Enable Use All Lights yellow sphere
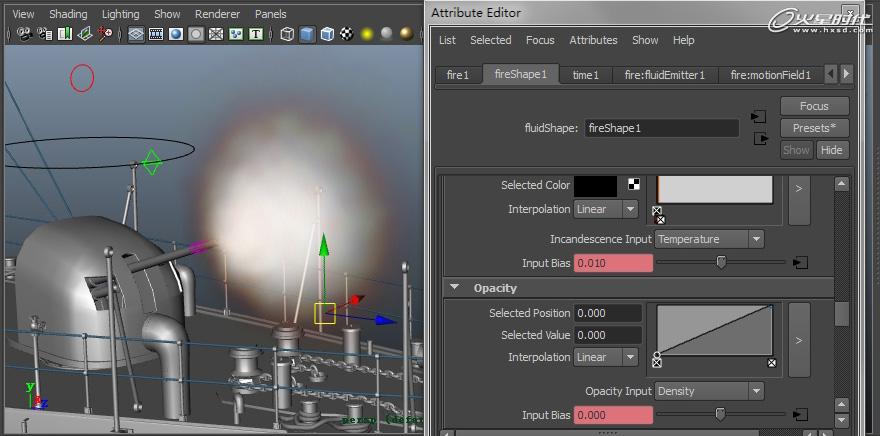Image resolution: width=880 pixels, height=436 pixels. [x=367, y=35]
